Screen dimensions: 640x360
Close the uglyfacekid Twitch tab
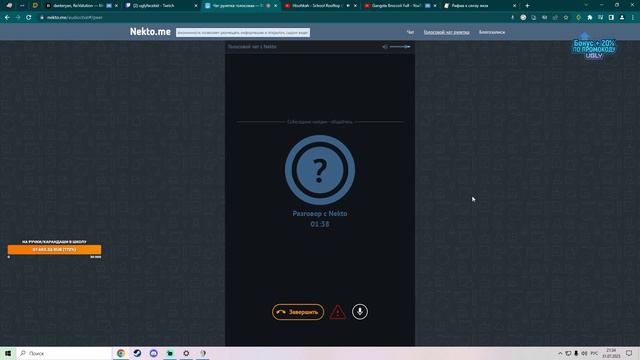click(196, 6)
